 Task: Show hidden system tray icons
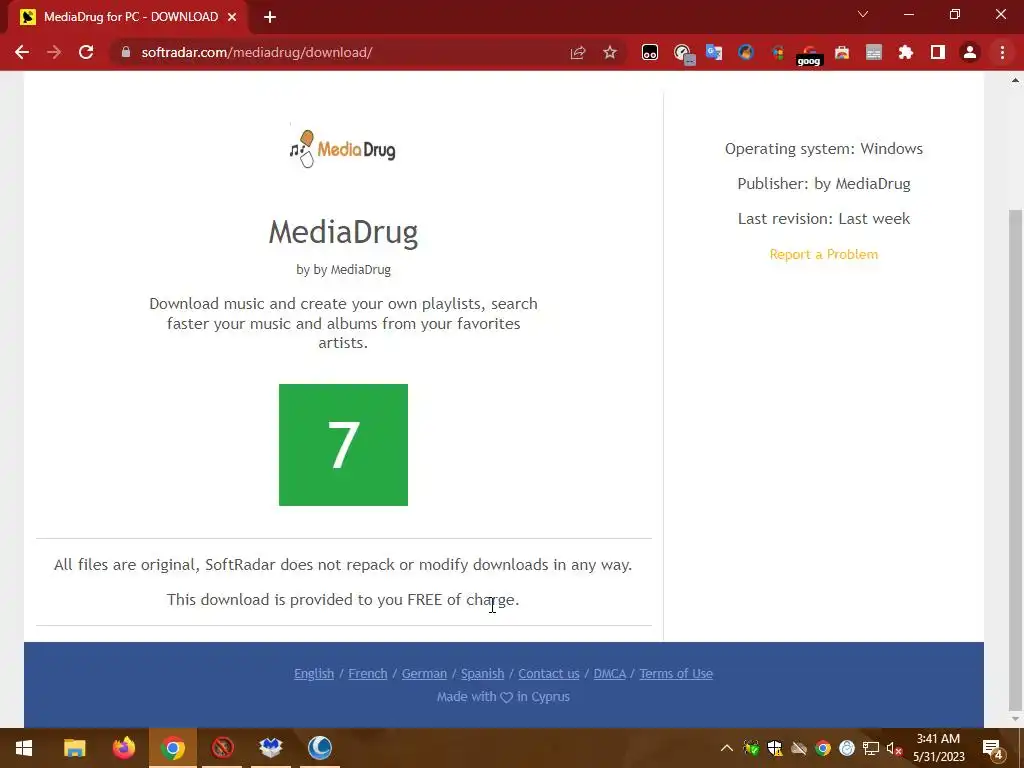point(726,748)
